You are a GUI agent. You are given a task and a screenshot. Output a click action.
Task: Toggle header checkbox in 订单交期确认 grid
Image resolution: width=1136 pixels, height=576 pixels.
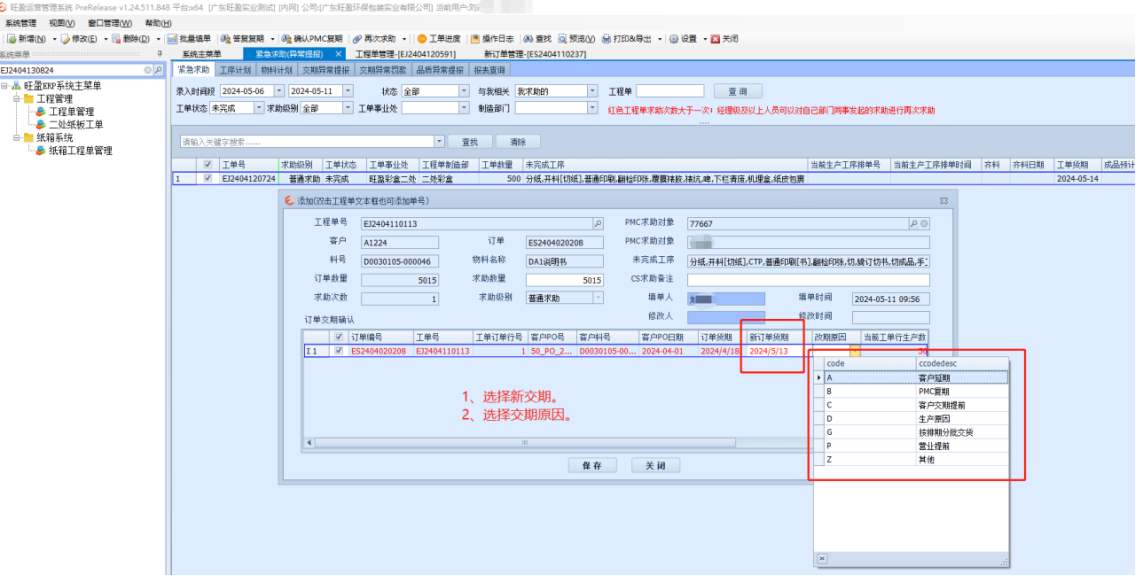click(x=338, y=337)
